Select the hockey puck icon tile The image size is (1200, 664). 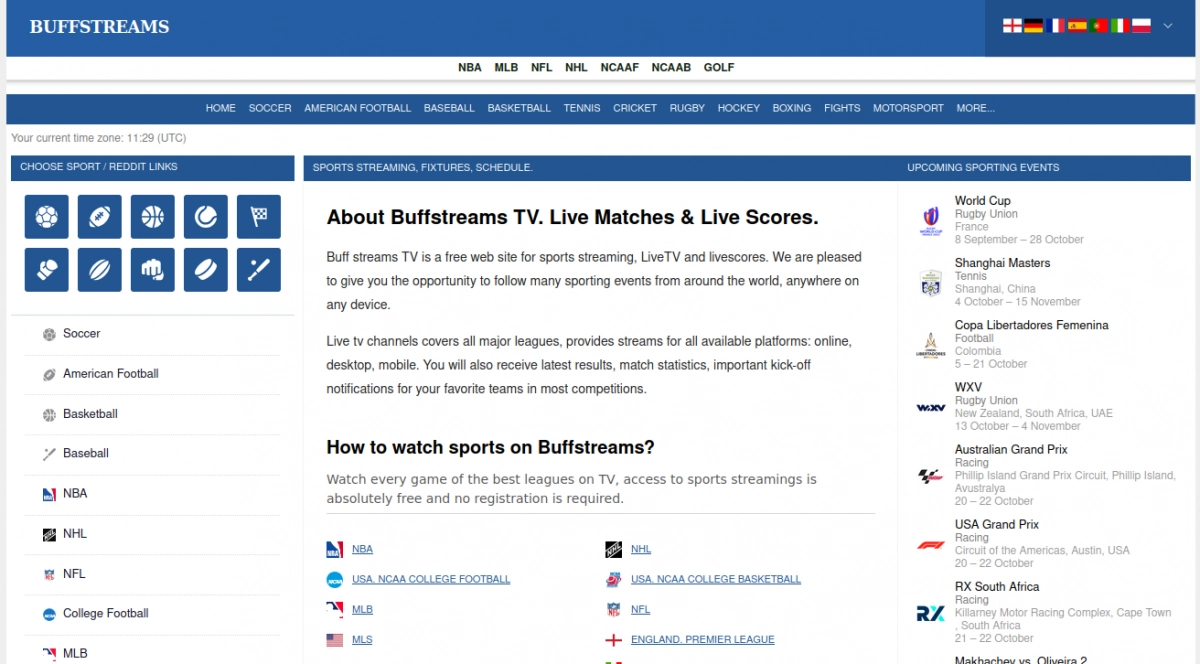[x=206, y=270]
